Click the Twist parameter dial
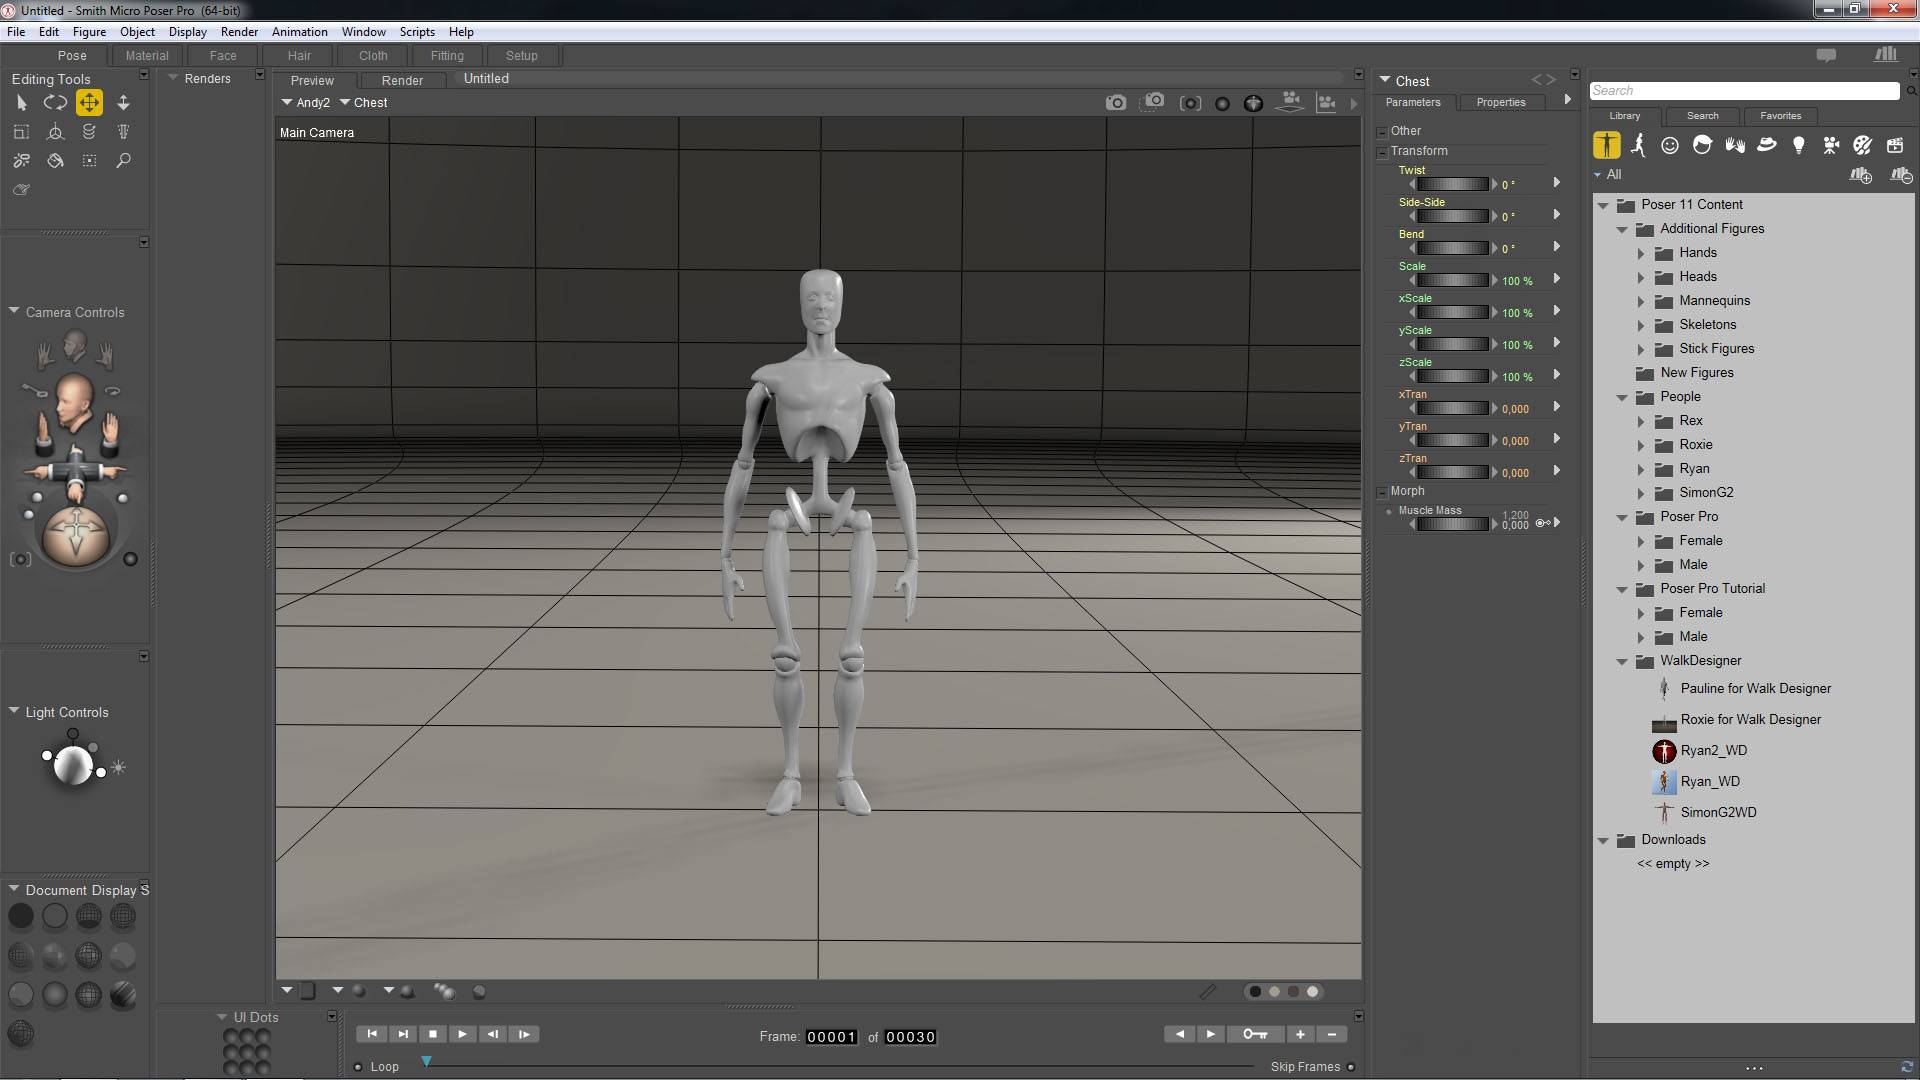 tap(1453, 184)
